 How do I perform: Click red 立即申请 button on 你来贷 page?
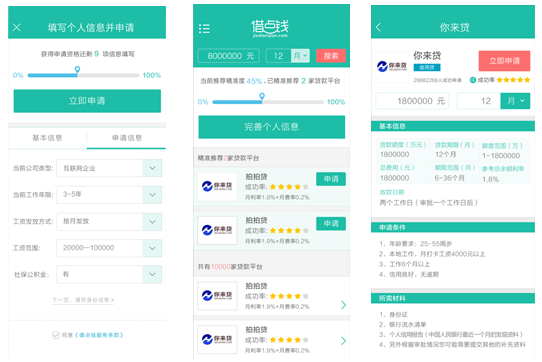click(x=504, y=61)
